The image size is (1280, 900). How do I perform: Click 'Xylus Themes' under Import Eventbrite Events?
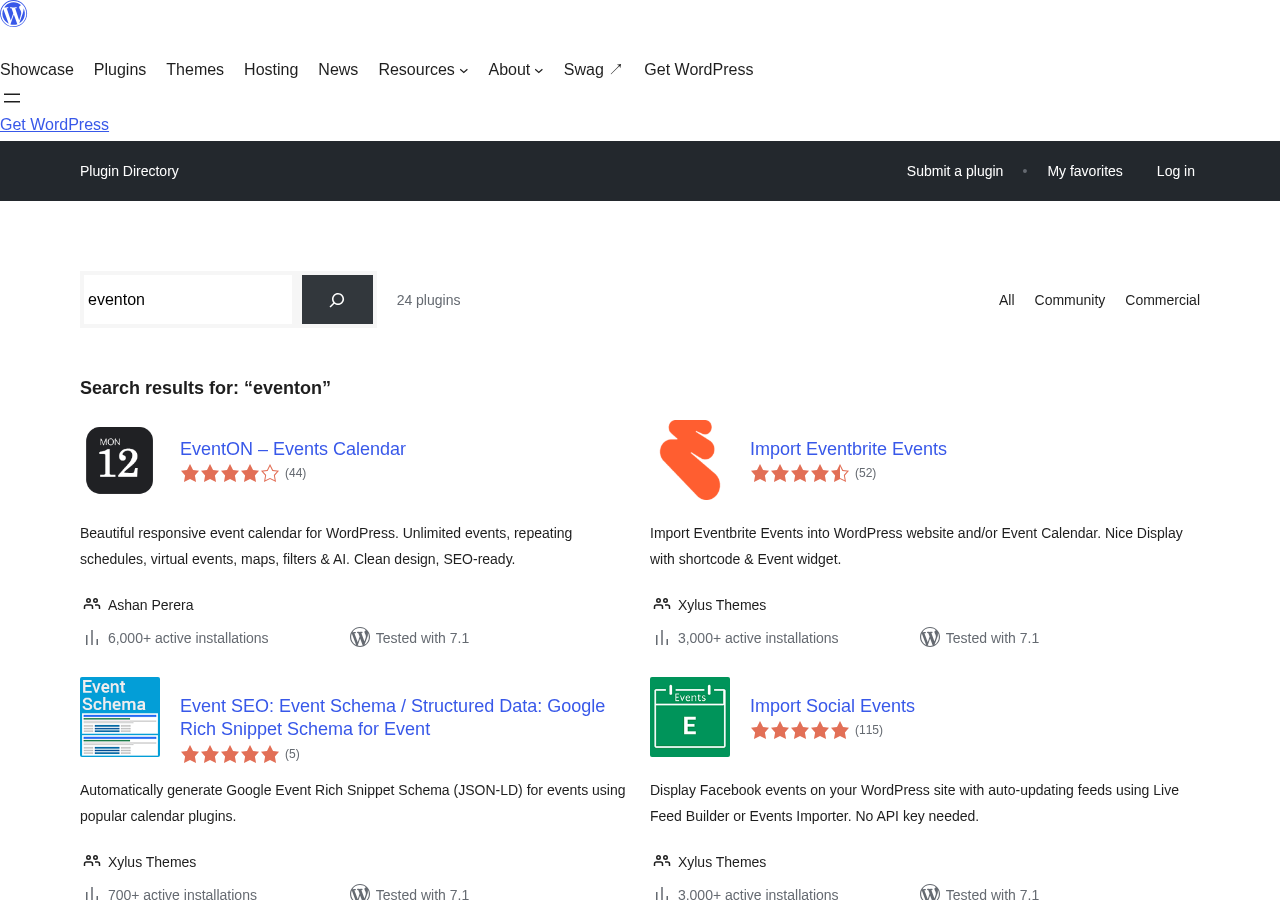(722, 605)
